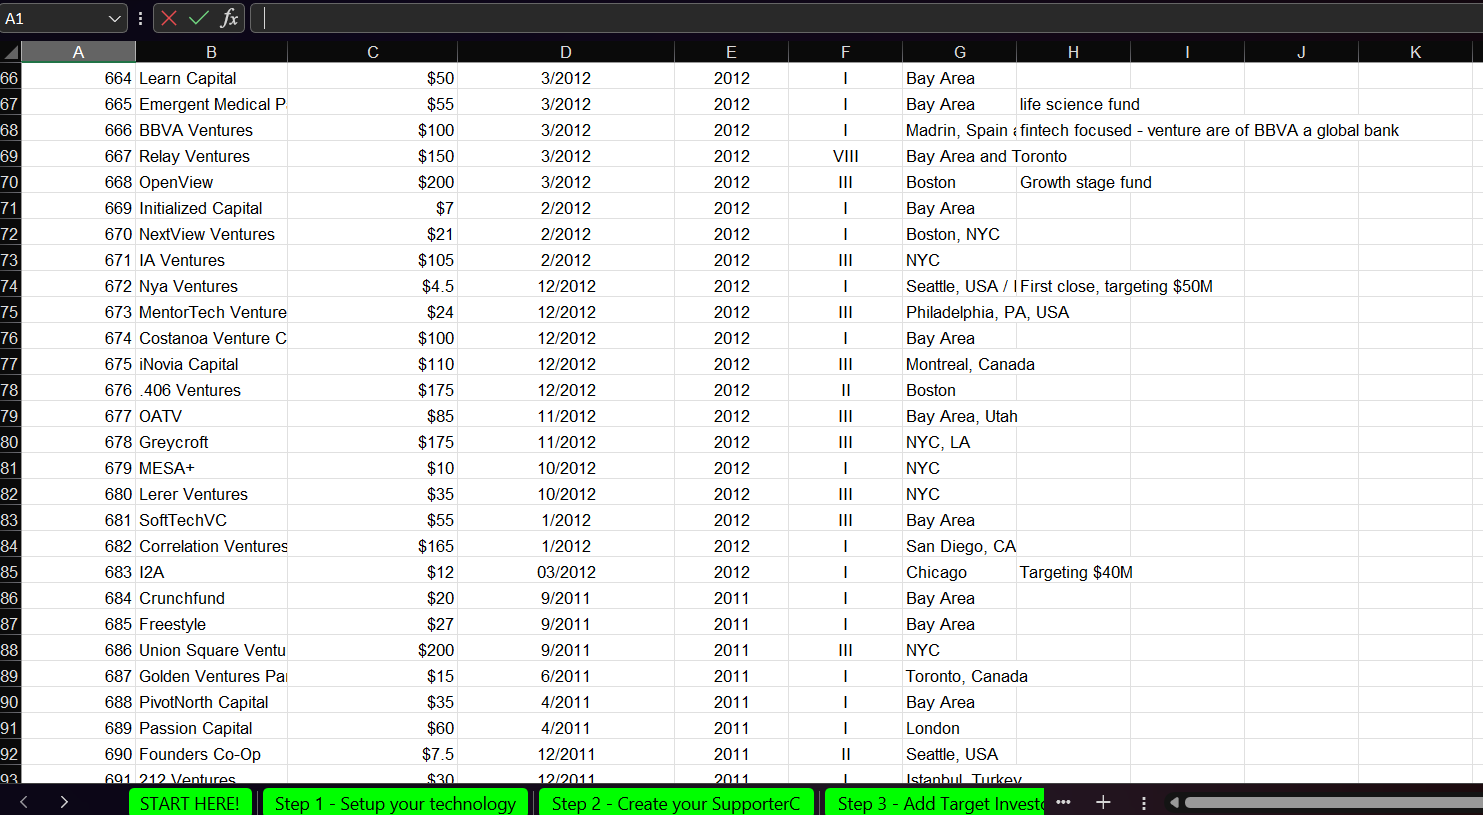Click the '$4.5' fund size cell
The width and height of the screenshot is (1483, 815).
coord(372,286)
